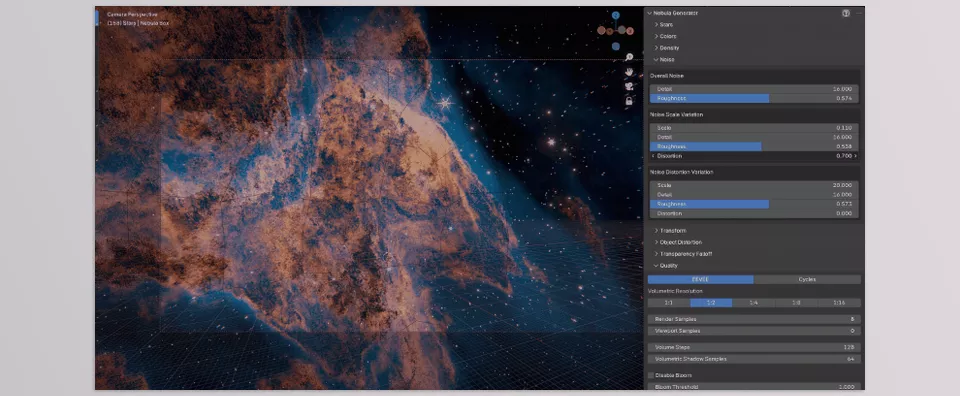The width and height of the screenshot is (960, 396).
Task: Expand the Colors section
Action: click(x=656, y=36)
